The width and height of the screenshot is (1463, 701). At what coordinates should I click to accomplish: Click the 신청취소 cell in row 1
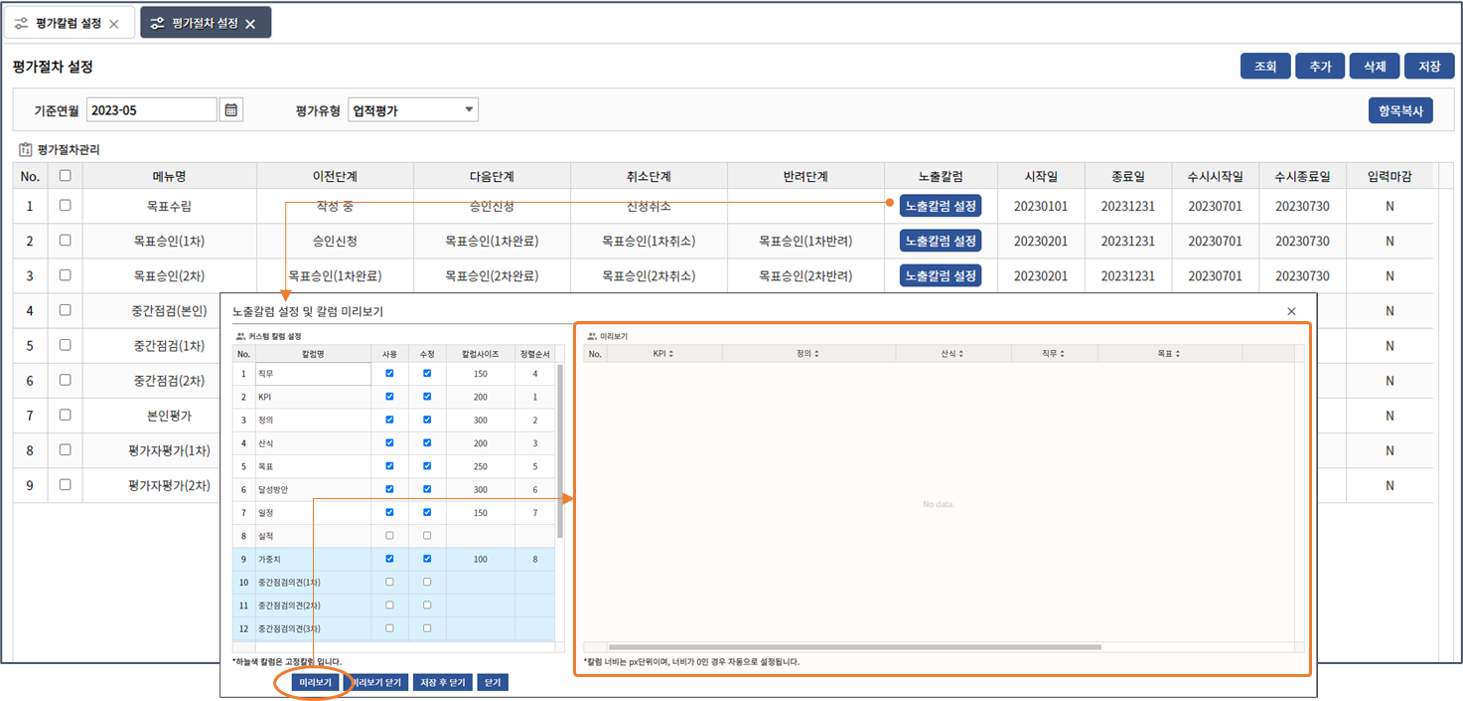[x=648, y=206]
